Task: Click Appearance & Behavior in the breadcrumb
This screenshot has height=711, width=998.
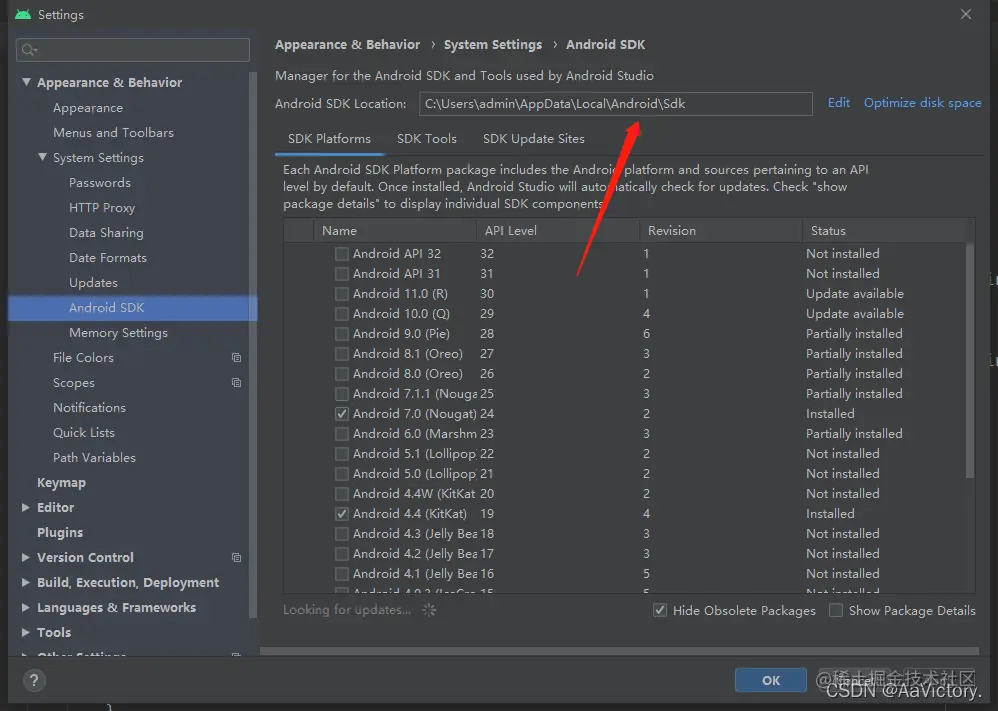Action: point(348,45)
